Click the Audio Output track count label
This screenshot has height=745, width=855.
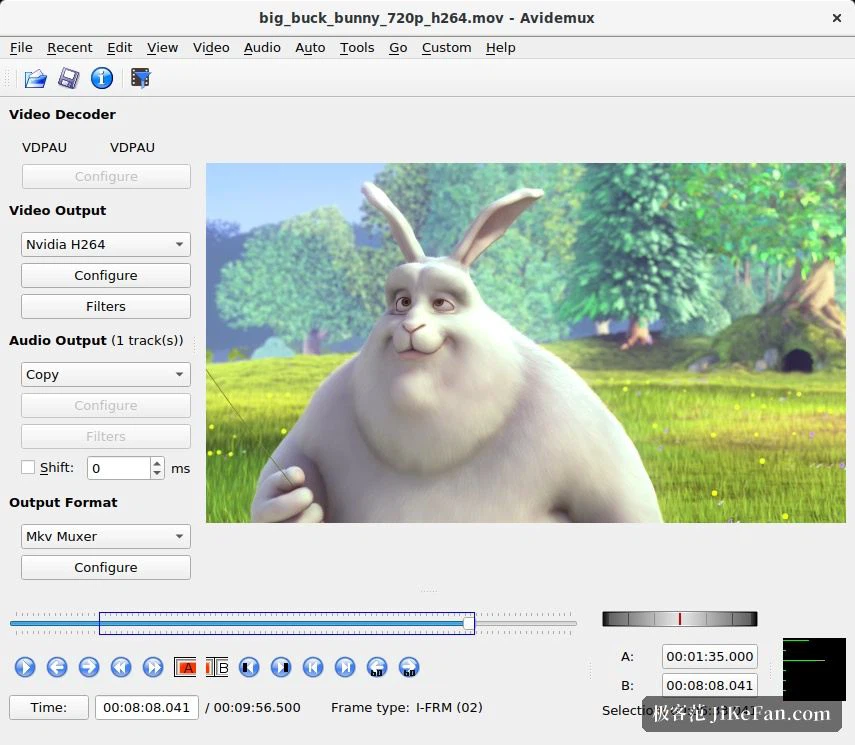(147, 340)
